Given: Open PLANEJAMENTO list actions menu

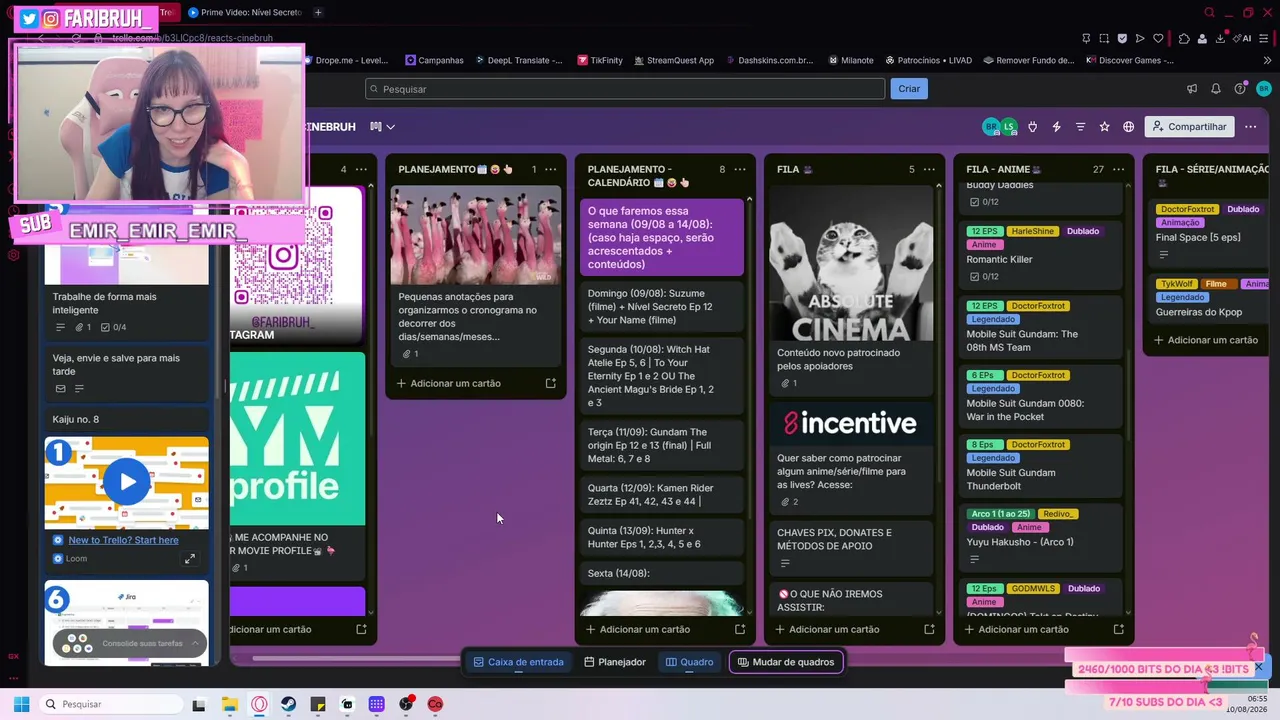Looking at the screenshot, I should tap(550, 169).
